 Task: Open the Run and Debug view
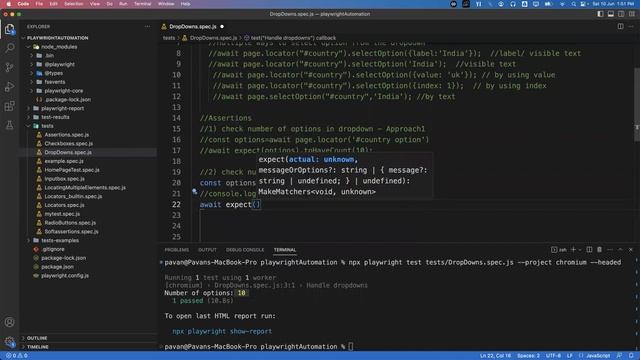pyautogui.click(x=9, y=87)
